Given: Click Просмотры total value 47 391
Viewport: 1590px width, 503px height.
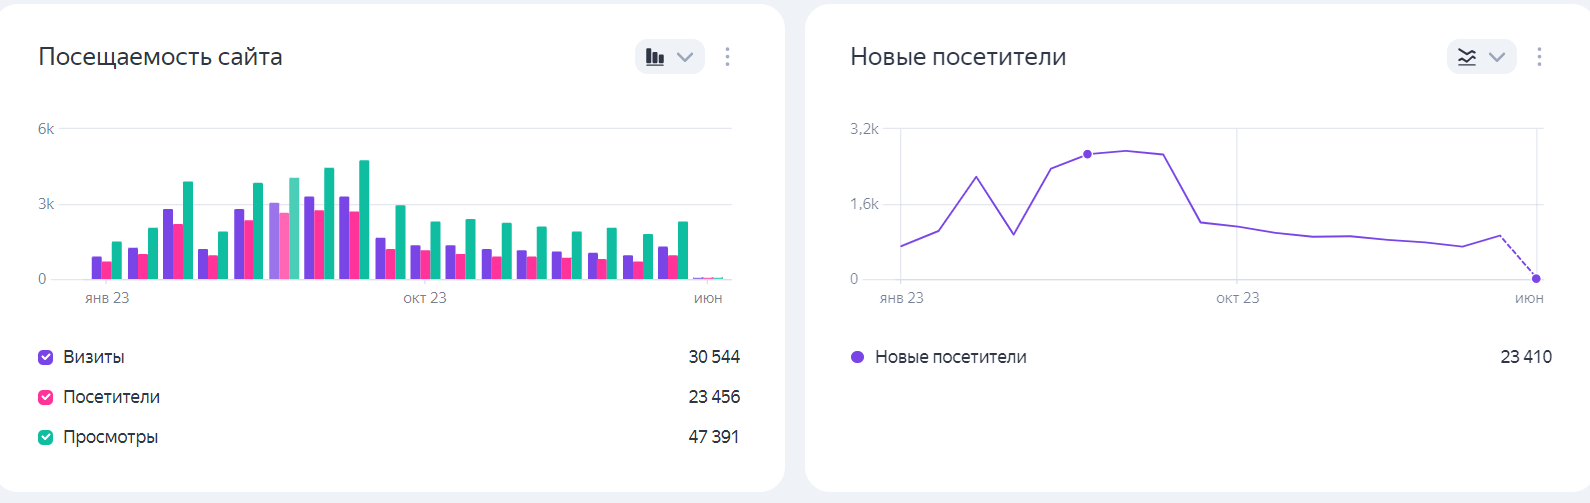Looking at the screenshot, I should click(x=714, y=437).
